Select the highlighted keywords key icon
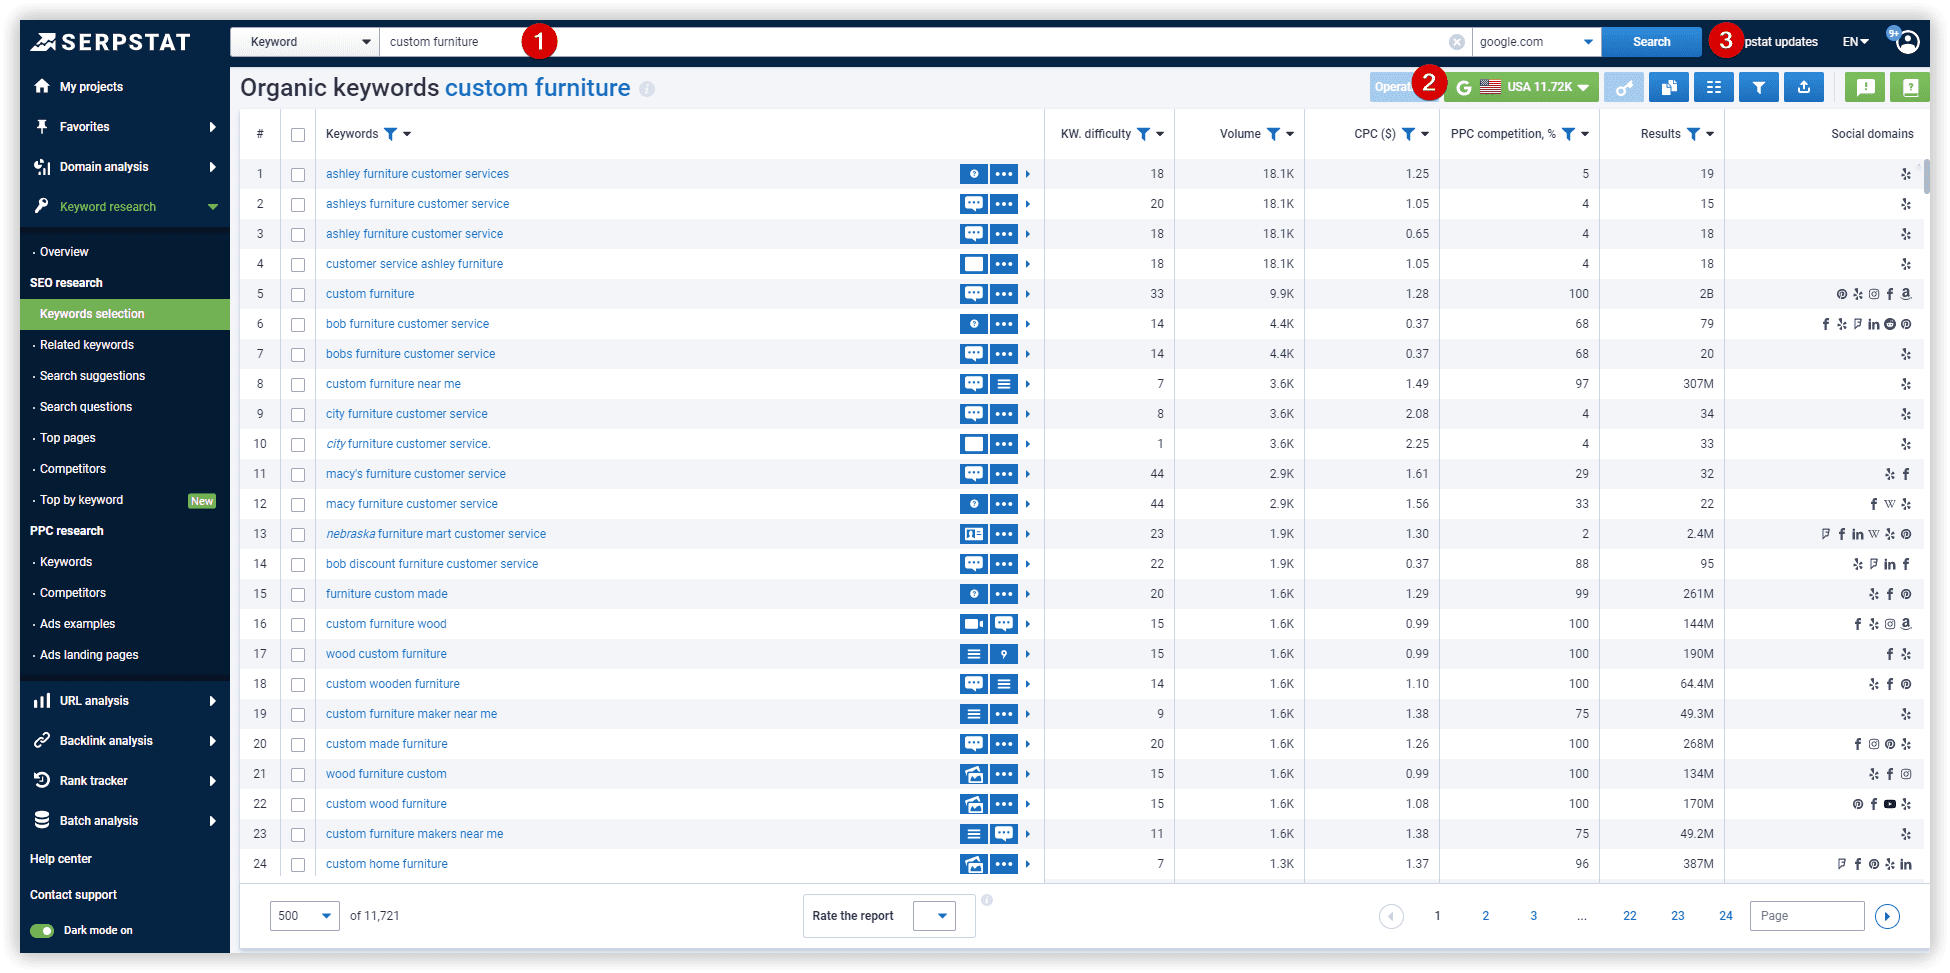The width and height of the screenshot is (1950, 973). 1624,87
